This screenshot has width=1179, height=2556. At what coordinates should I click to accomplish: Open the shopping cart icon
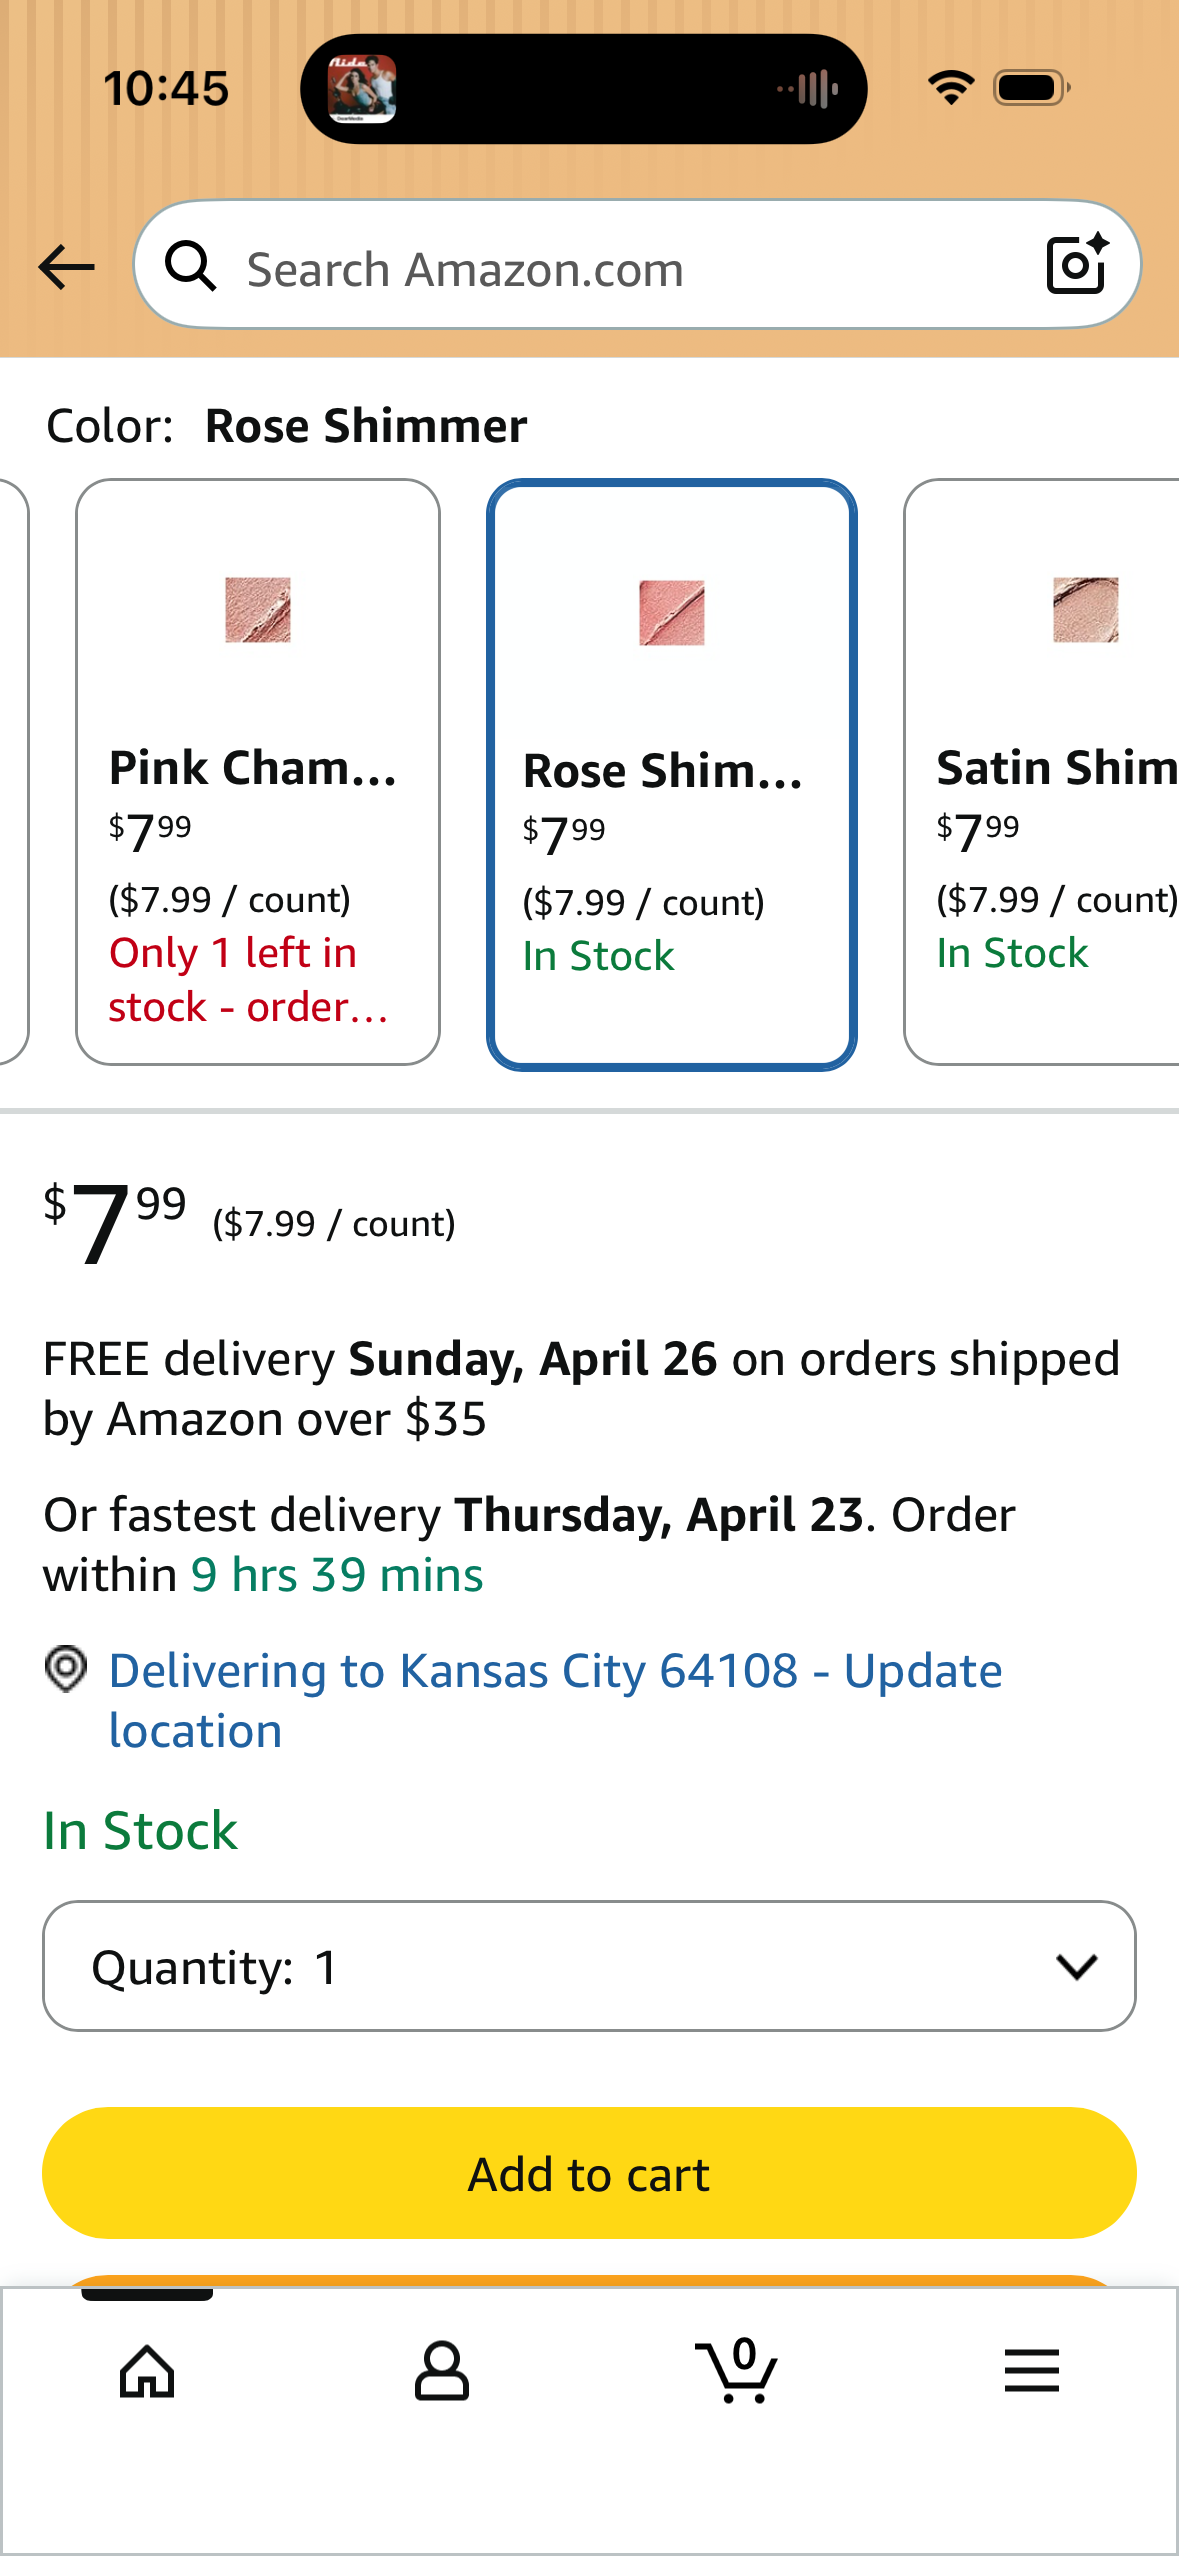(737, 2371)
